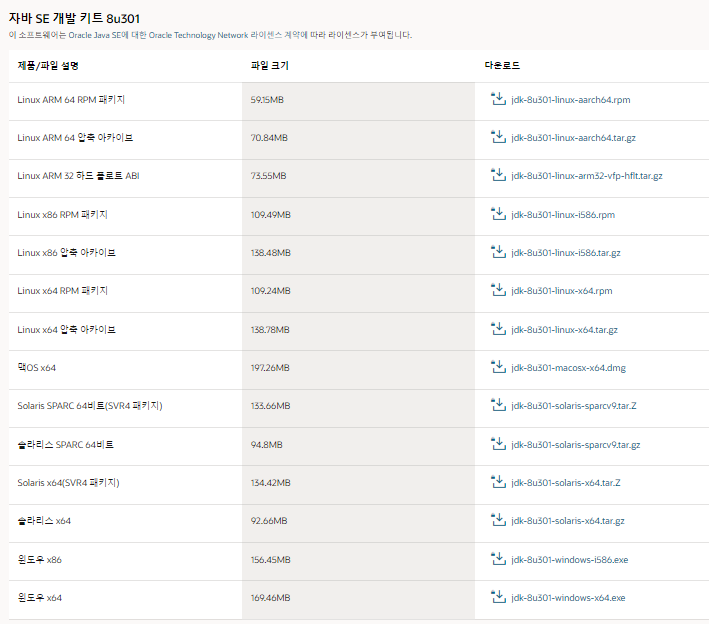Select the 솔라리스 SPARC 64비트 cell
This screenshot has height=624, width=709.
(125, 446)
